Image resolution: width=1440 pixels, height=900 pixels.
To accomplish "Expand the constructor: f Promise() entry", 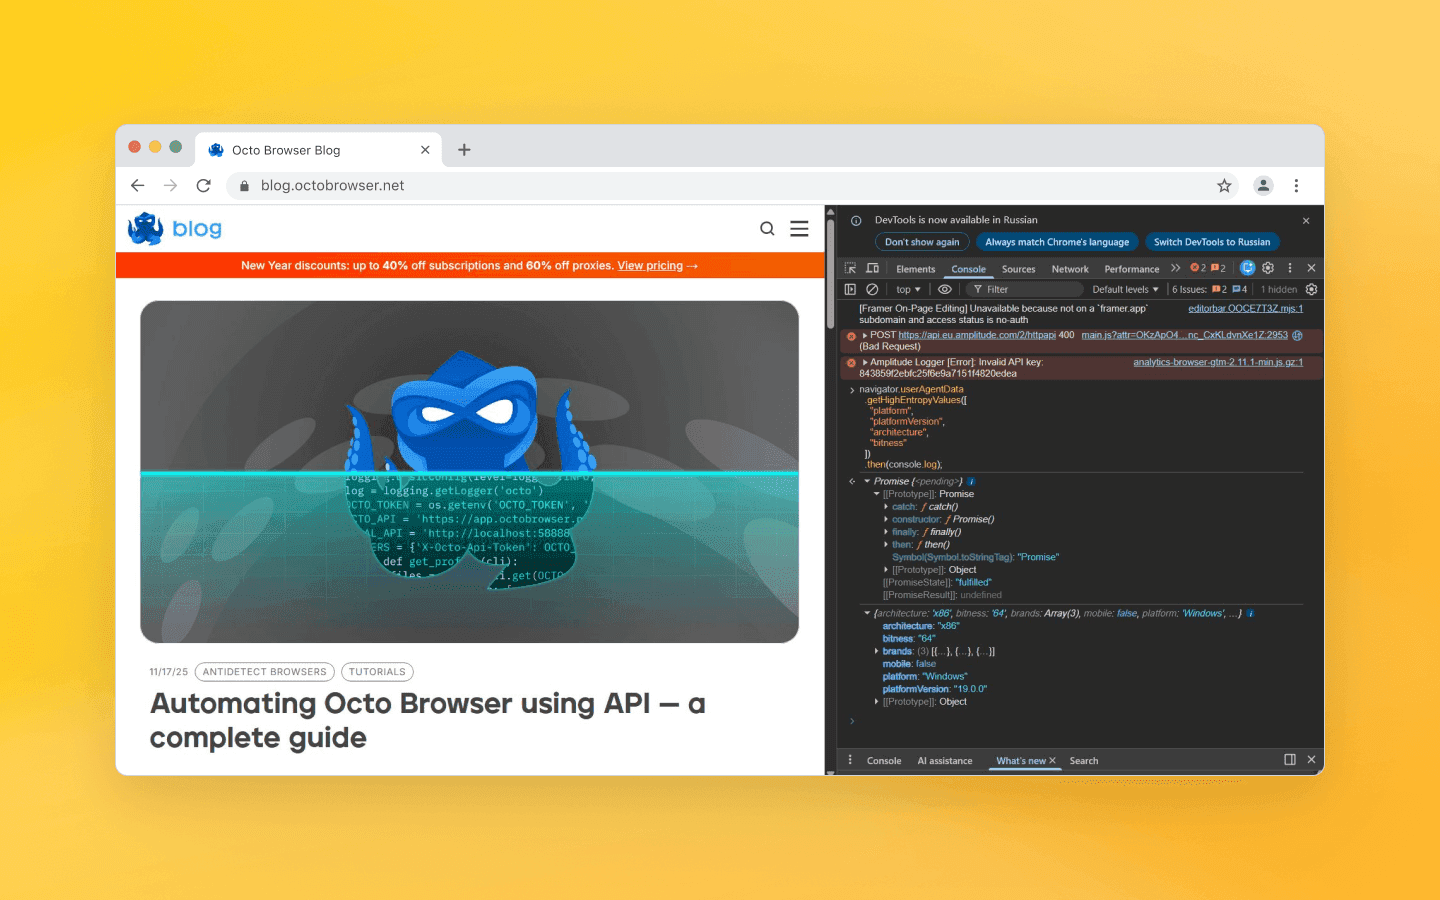I will click(886, 519).
